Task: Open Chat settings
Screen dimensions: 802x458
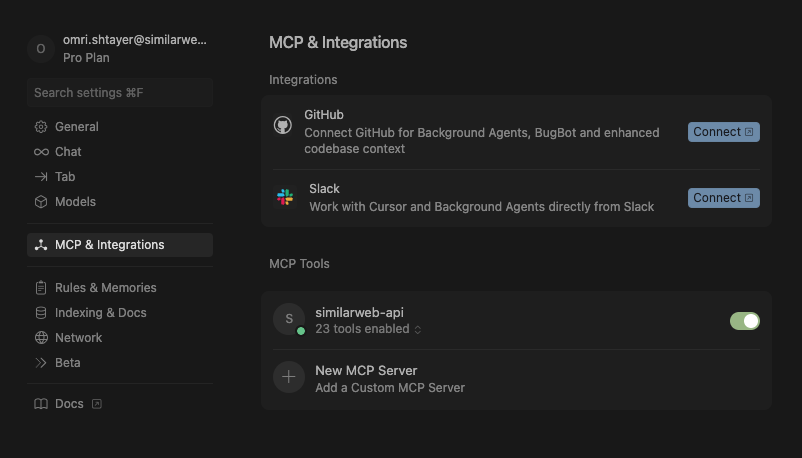Action: tap(120, 151)
